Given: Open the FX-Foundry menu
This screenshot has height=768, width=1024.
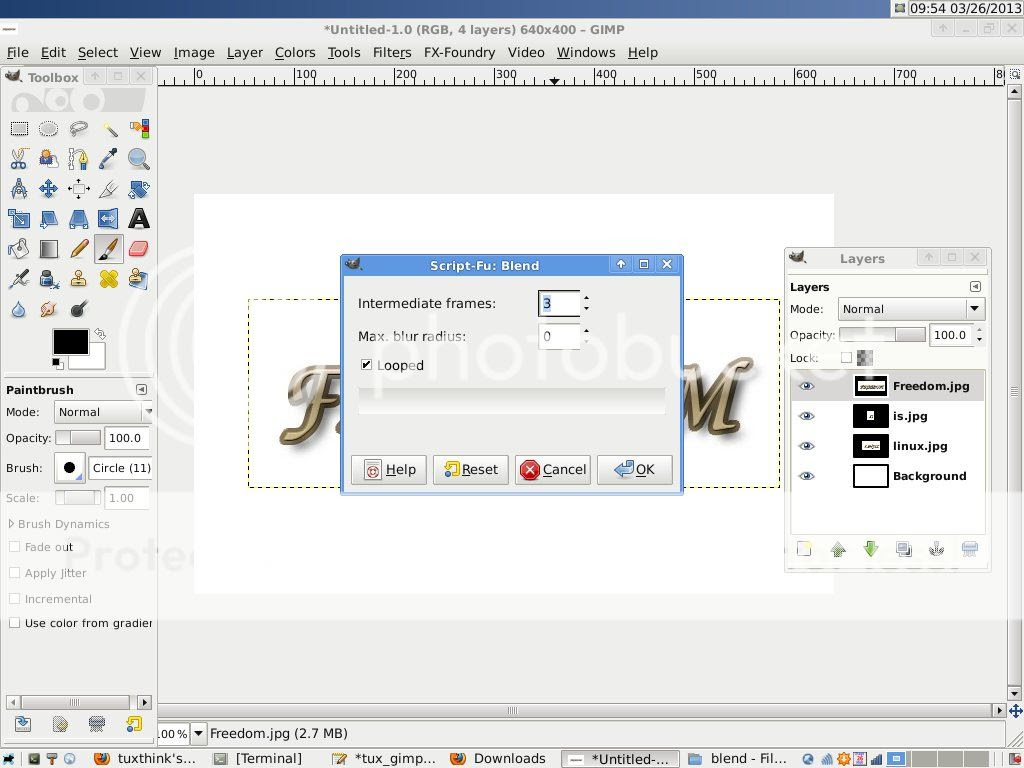Looking at the screenshot, I should click(x=459, y=52).
